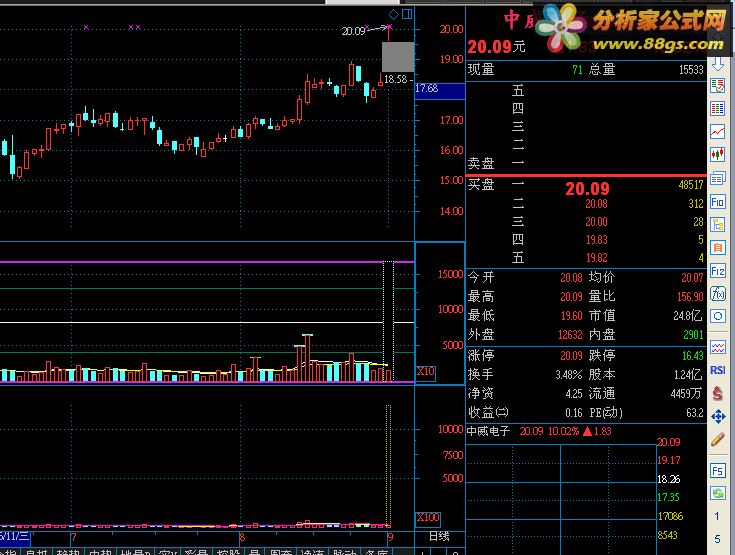Click the 均价 value 20.07

[x=692, y=278]
